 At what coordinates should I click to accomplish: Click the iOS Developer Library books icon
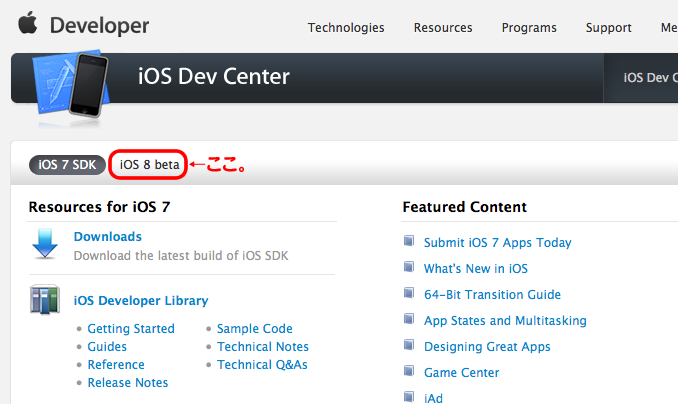(45, 299)
